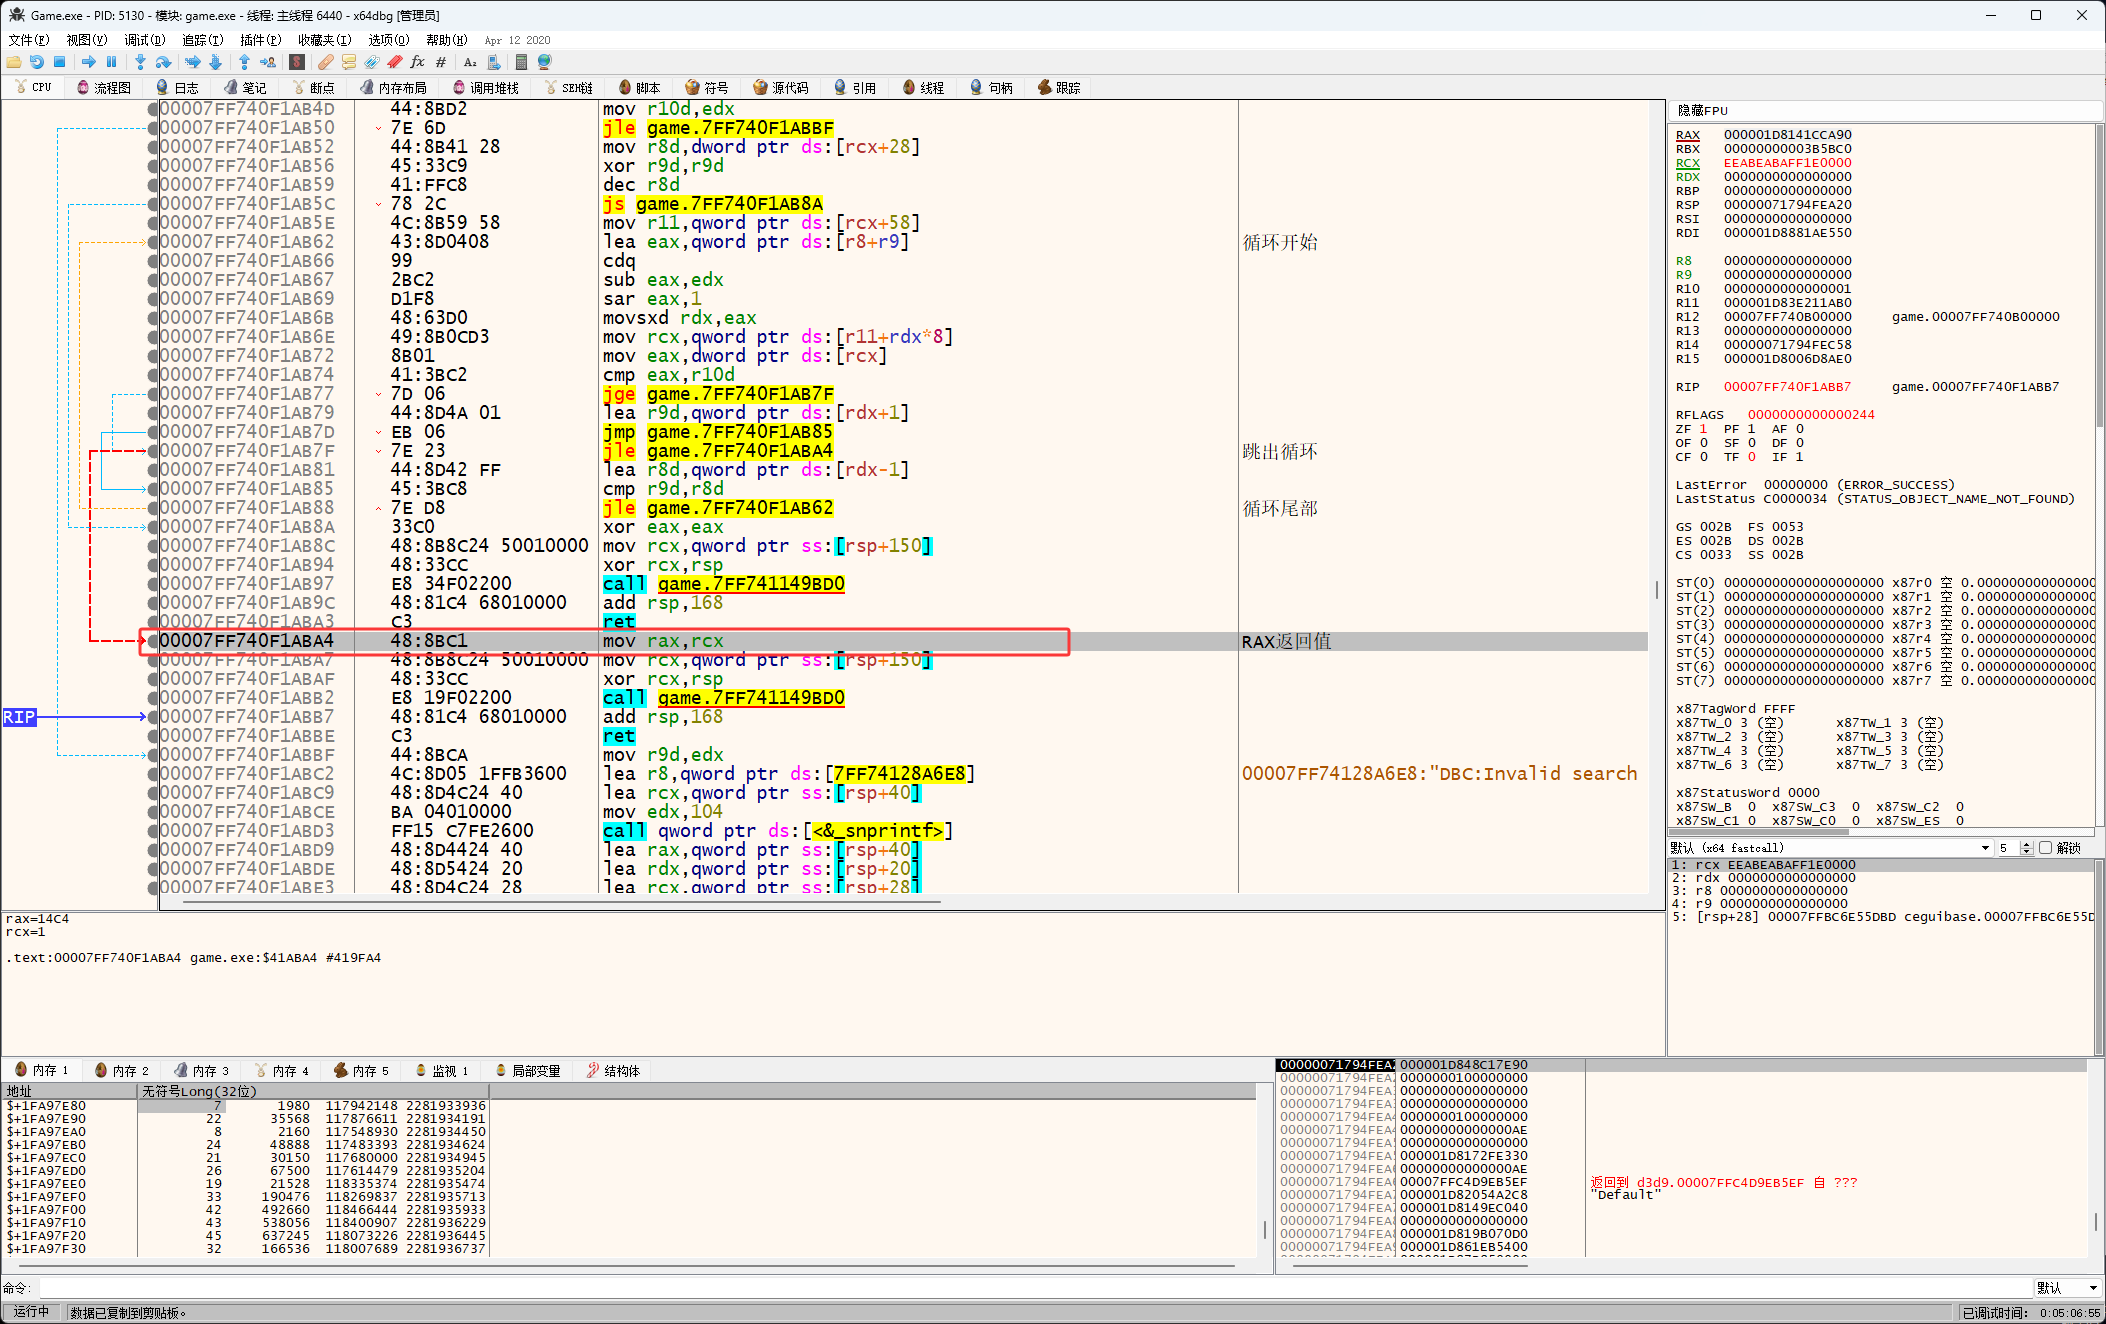Click the stop debugging square icon
Image resolution: width=2106 pixels, height=1324 pixels.
point(59,62)
